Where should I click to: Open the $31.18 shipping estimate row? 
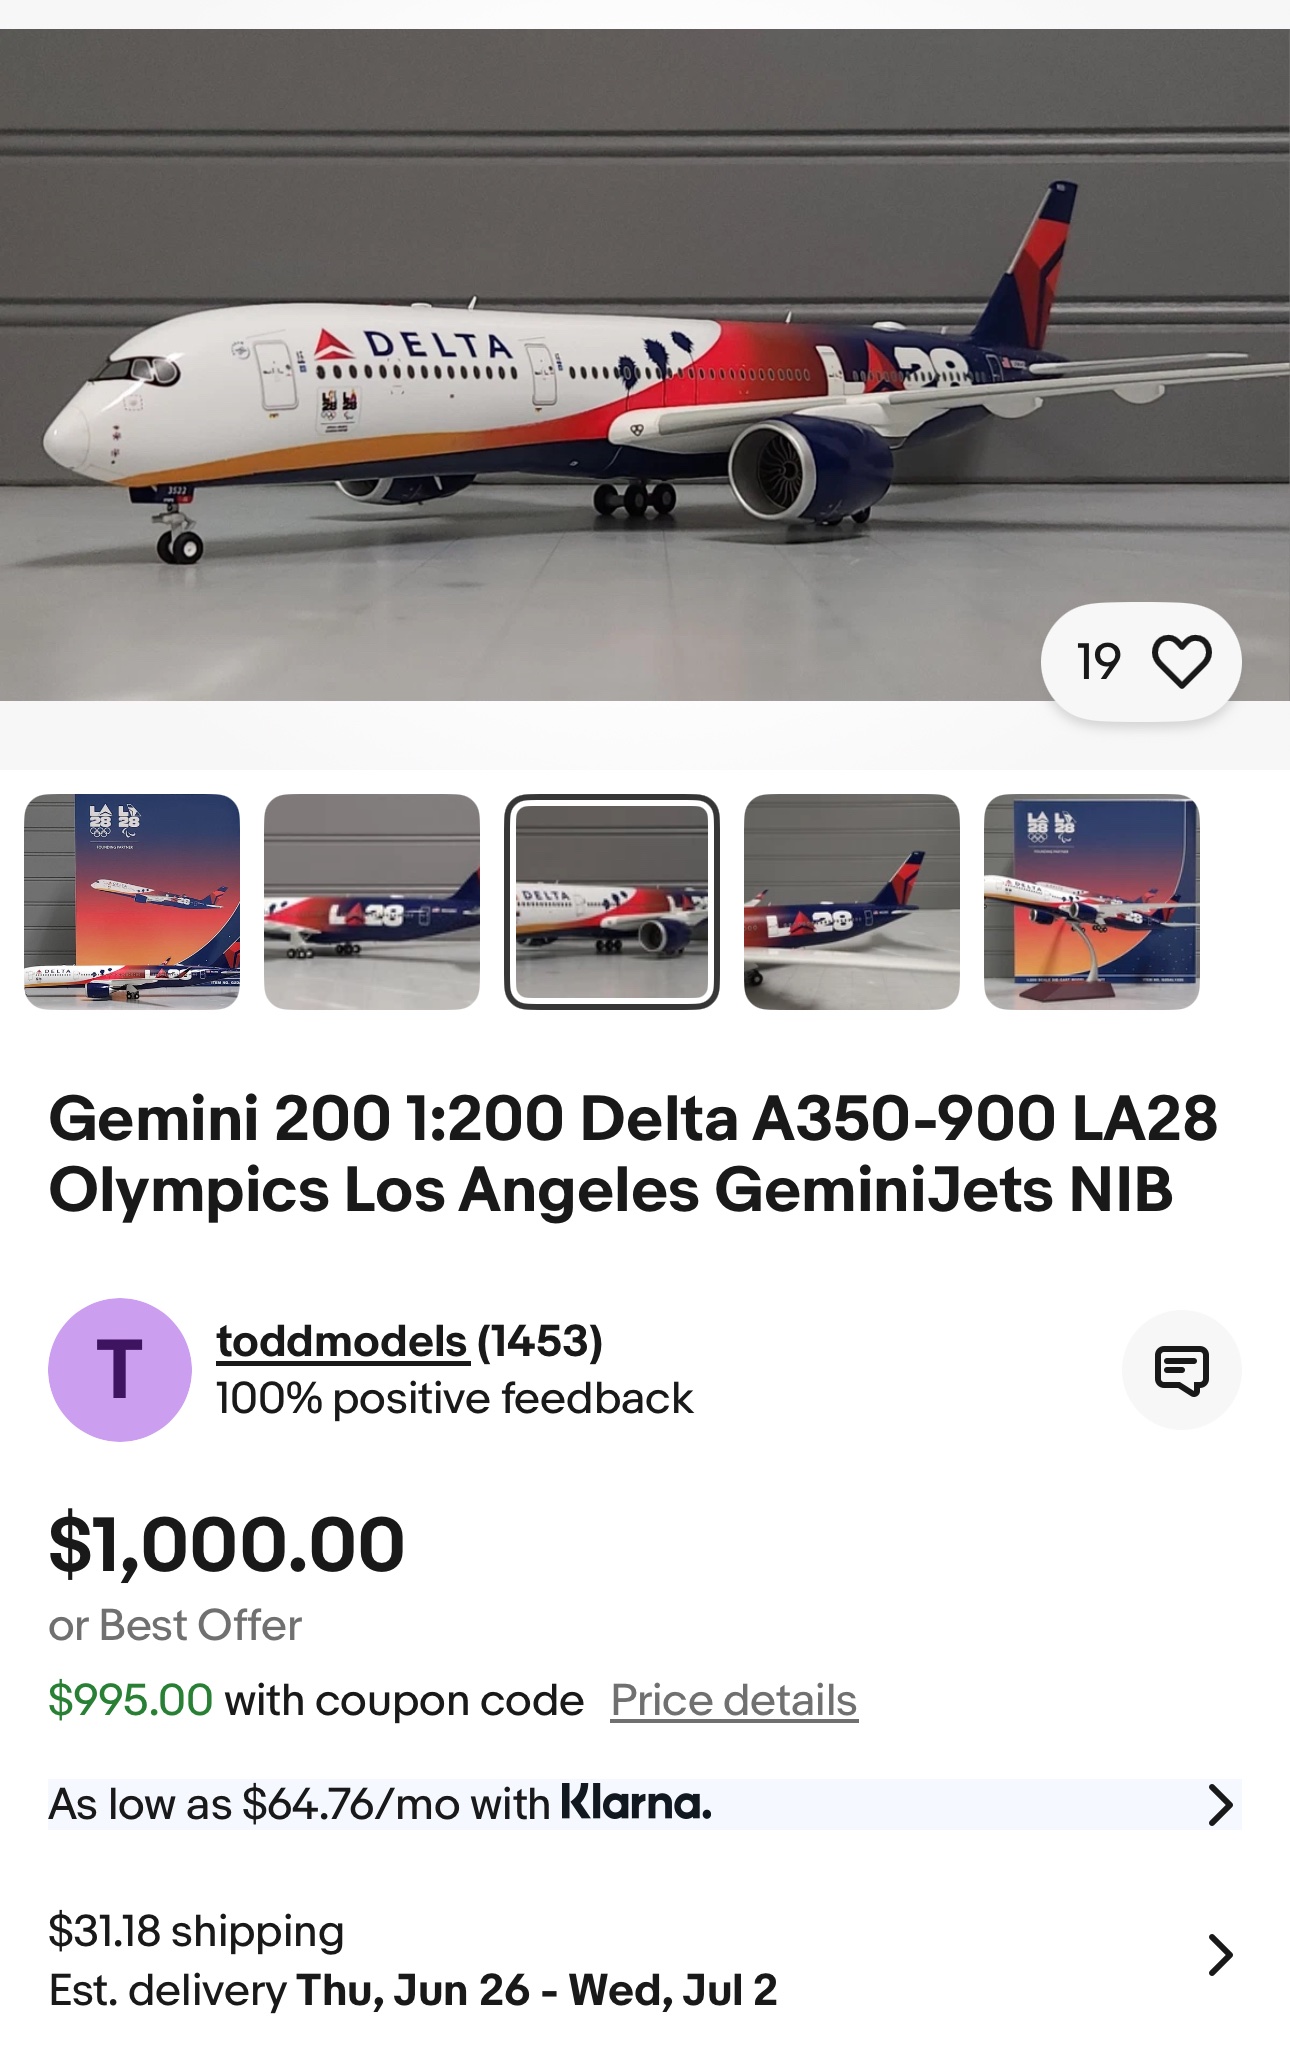196,1932
